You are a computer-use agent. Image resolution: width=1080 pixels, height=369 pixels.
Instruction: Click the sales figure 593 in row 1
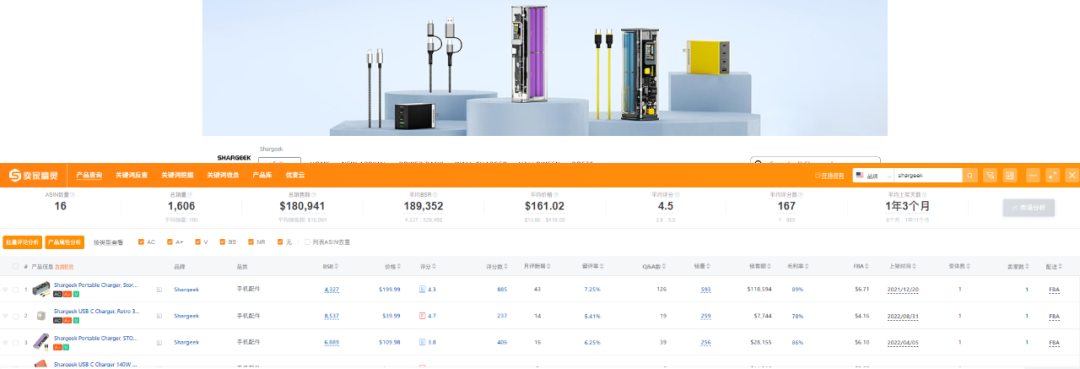coord(705,290)
